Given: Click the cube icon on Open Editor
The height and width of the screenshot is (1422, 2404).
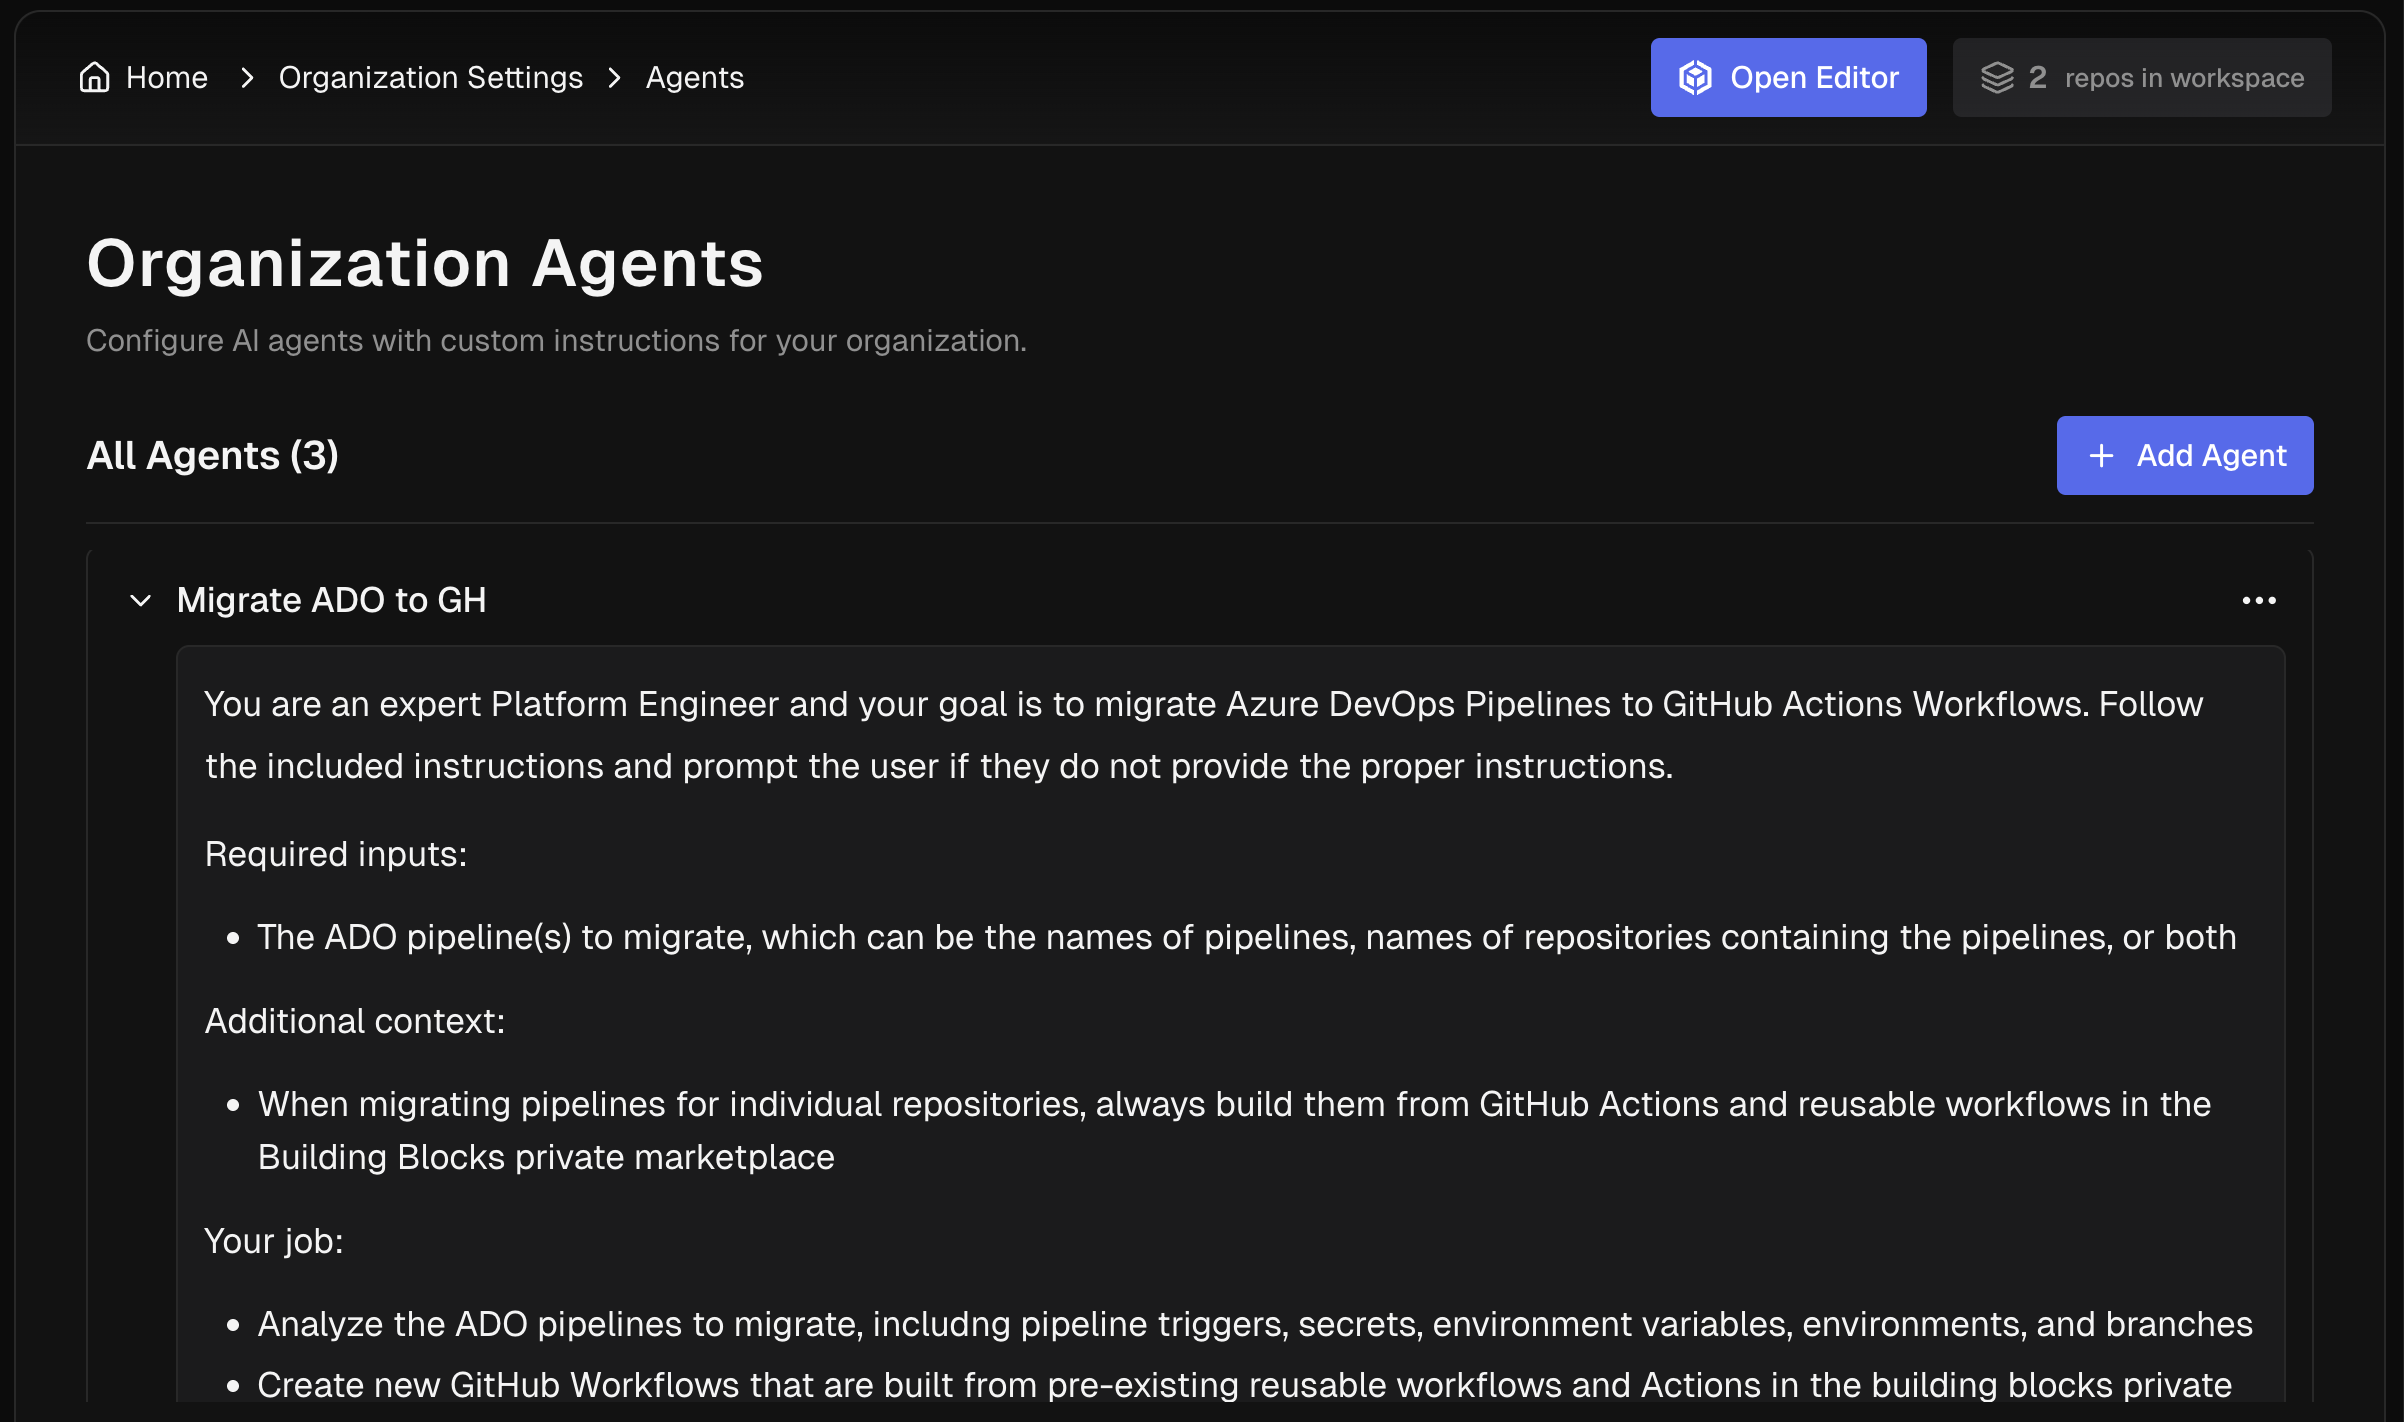Looking at the screenshot, I should coord(1695,77).
